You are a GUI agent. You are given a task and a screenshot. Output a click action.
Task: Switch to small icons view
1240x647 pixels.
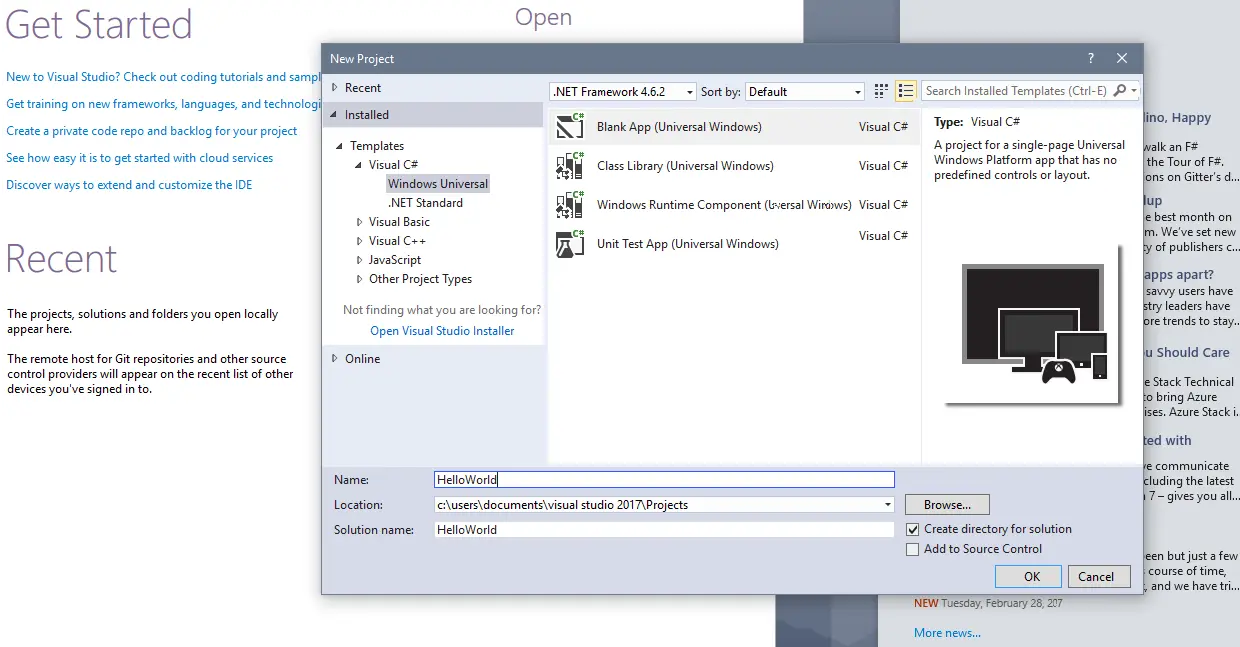(881, 91)
